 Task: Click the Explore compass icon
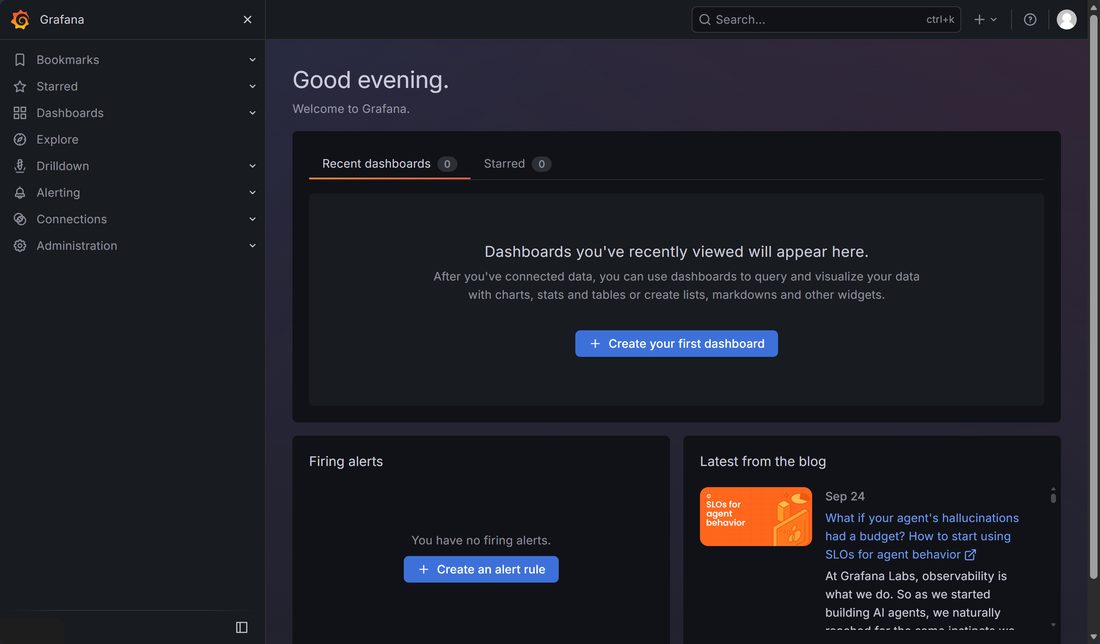click(20, 140)
